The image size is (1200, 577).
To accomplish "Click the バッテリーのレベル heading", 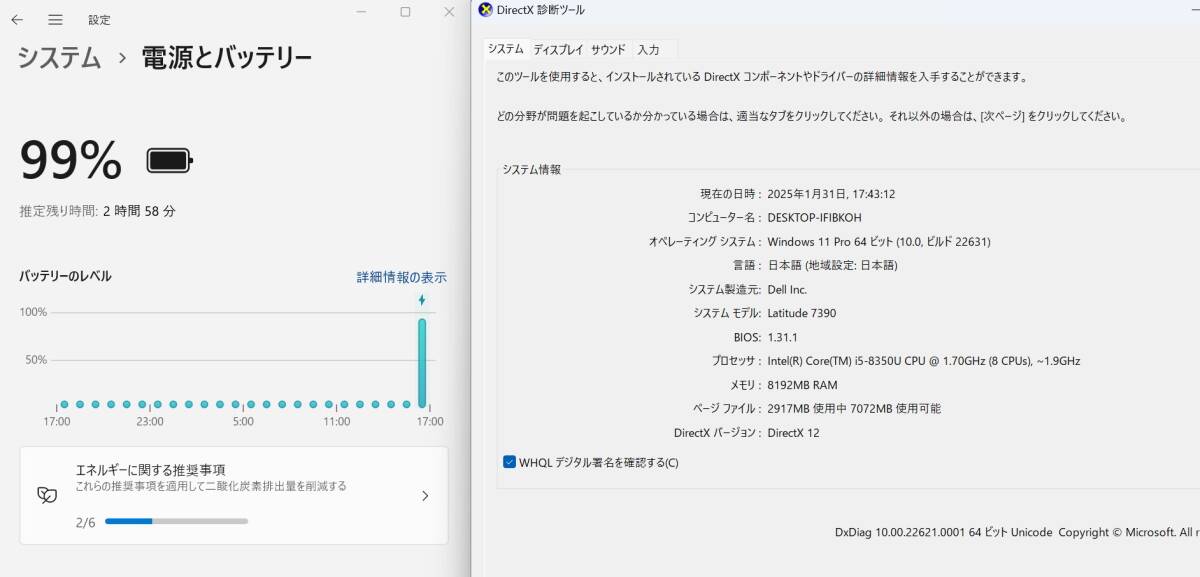I will pos(65,276).
